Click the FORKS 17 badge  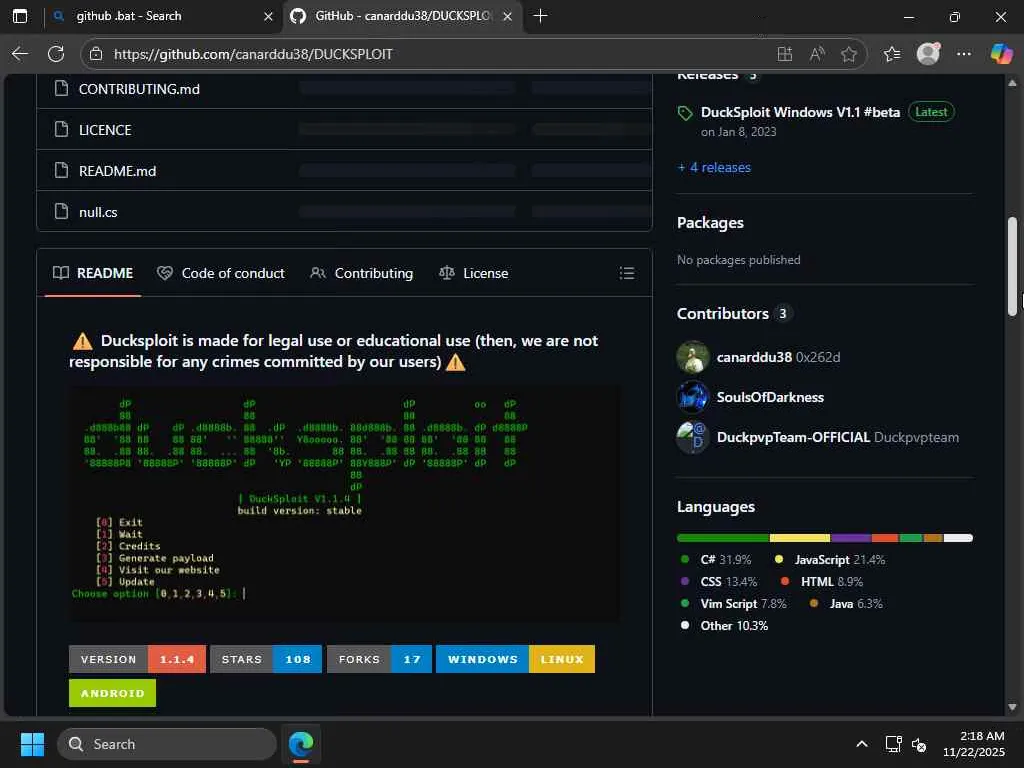tap(379, 659)
